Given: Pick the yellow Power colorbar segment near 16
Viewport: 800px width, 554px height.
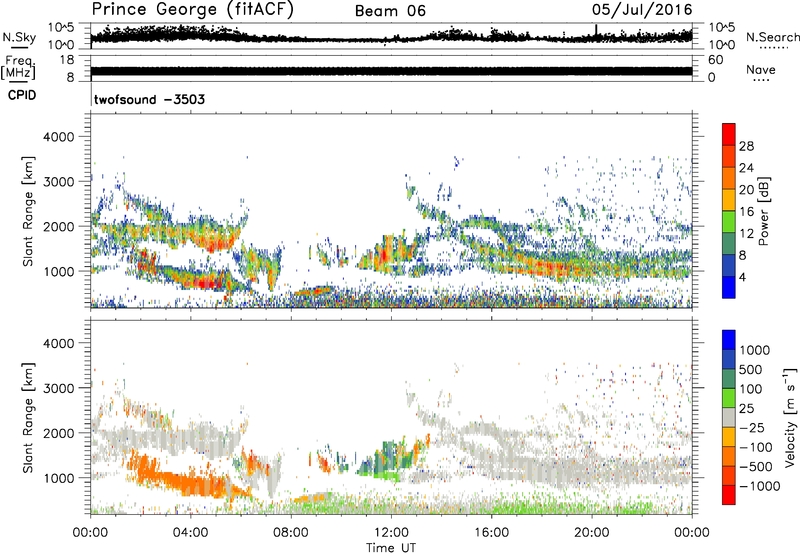Looking at the screenshot, I should tap(729, 200).
